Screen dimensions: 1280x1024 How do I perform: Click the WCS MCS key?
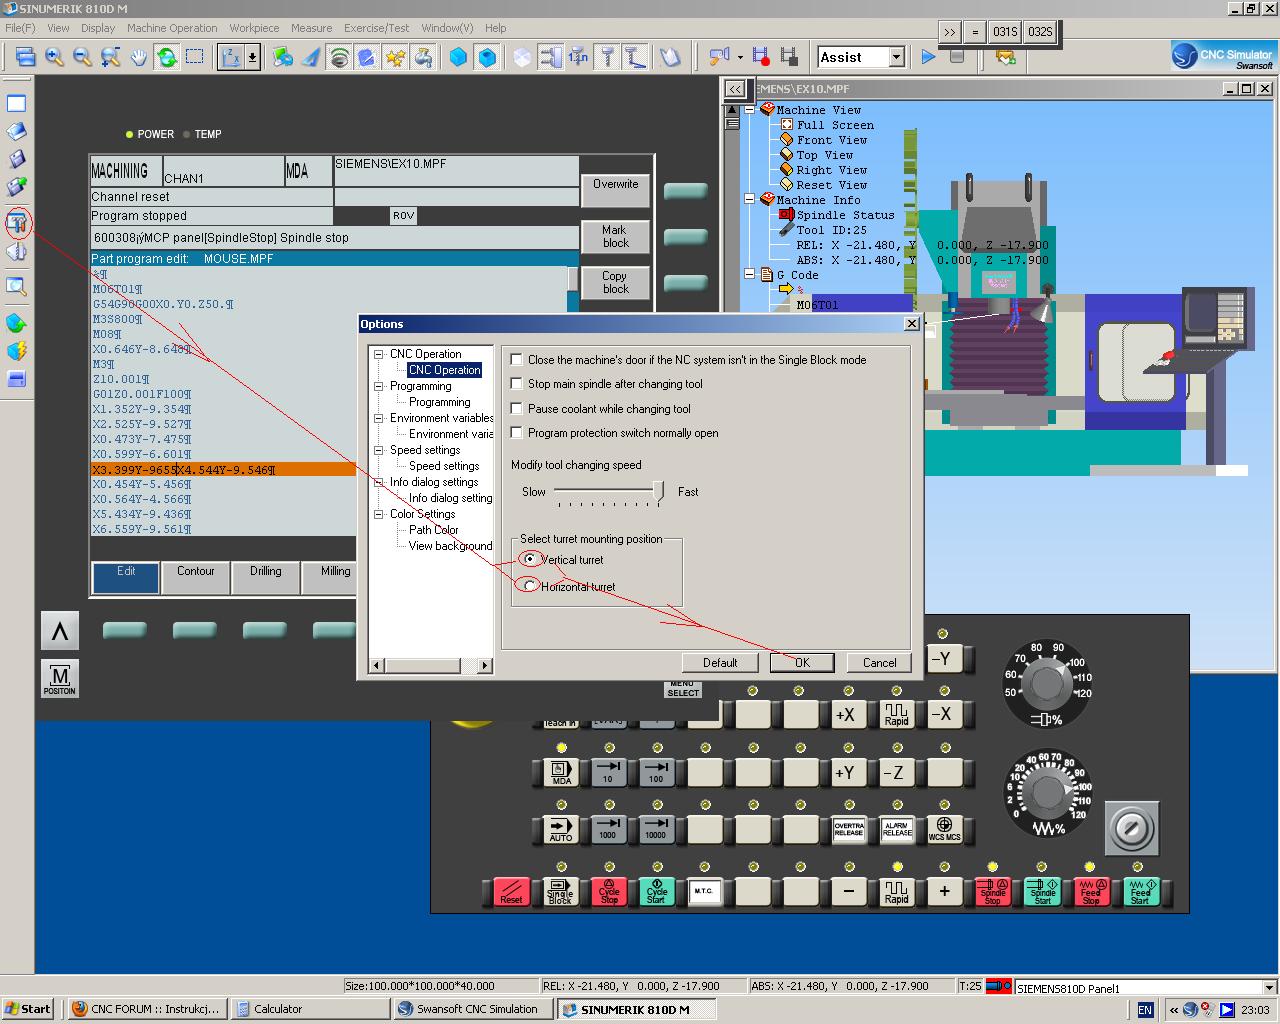tap(944, 829)
